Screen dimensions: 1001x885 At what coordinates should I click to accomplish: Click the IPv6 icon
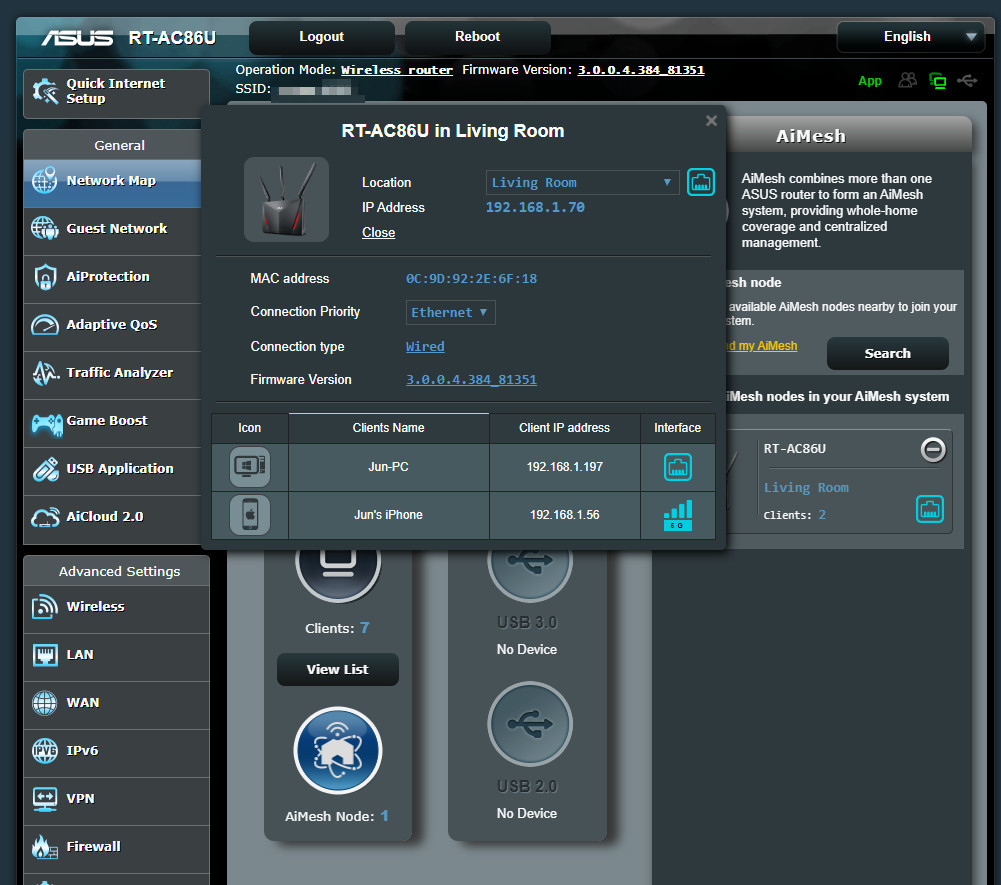point(45,751)
